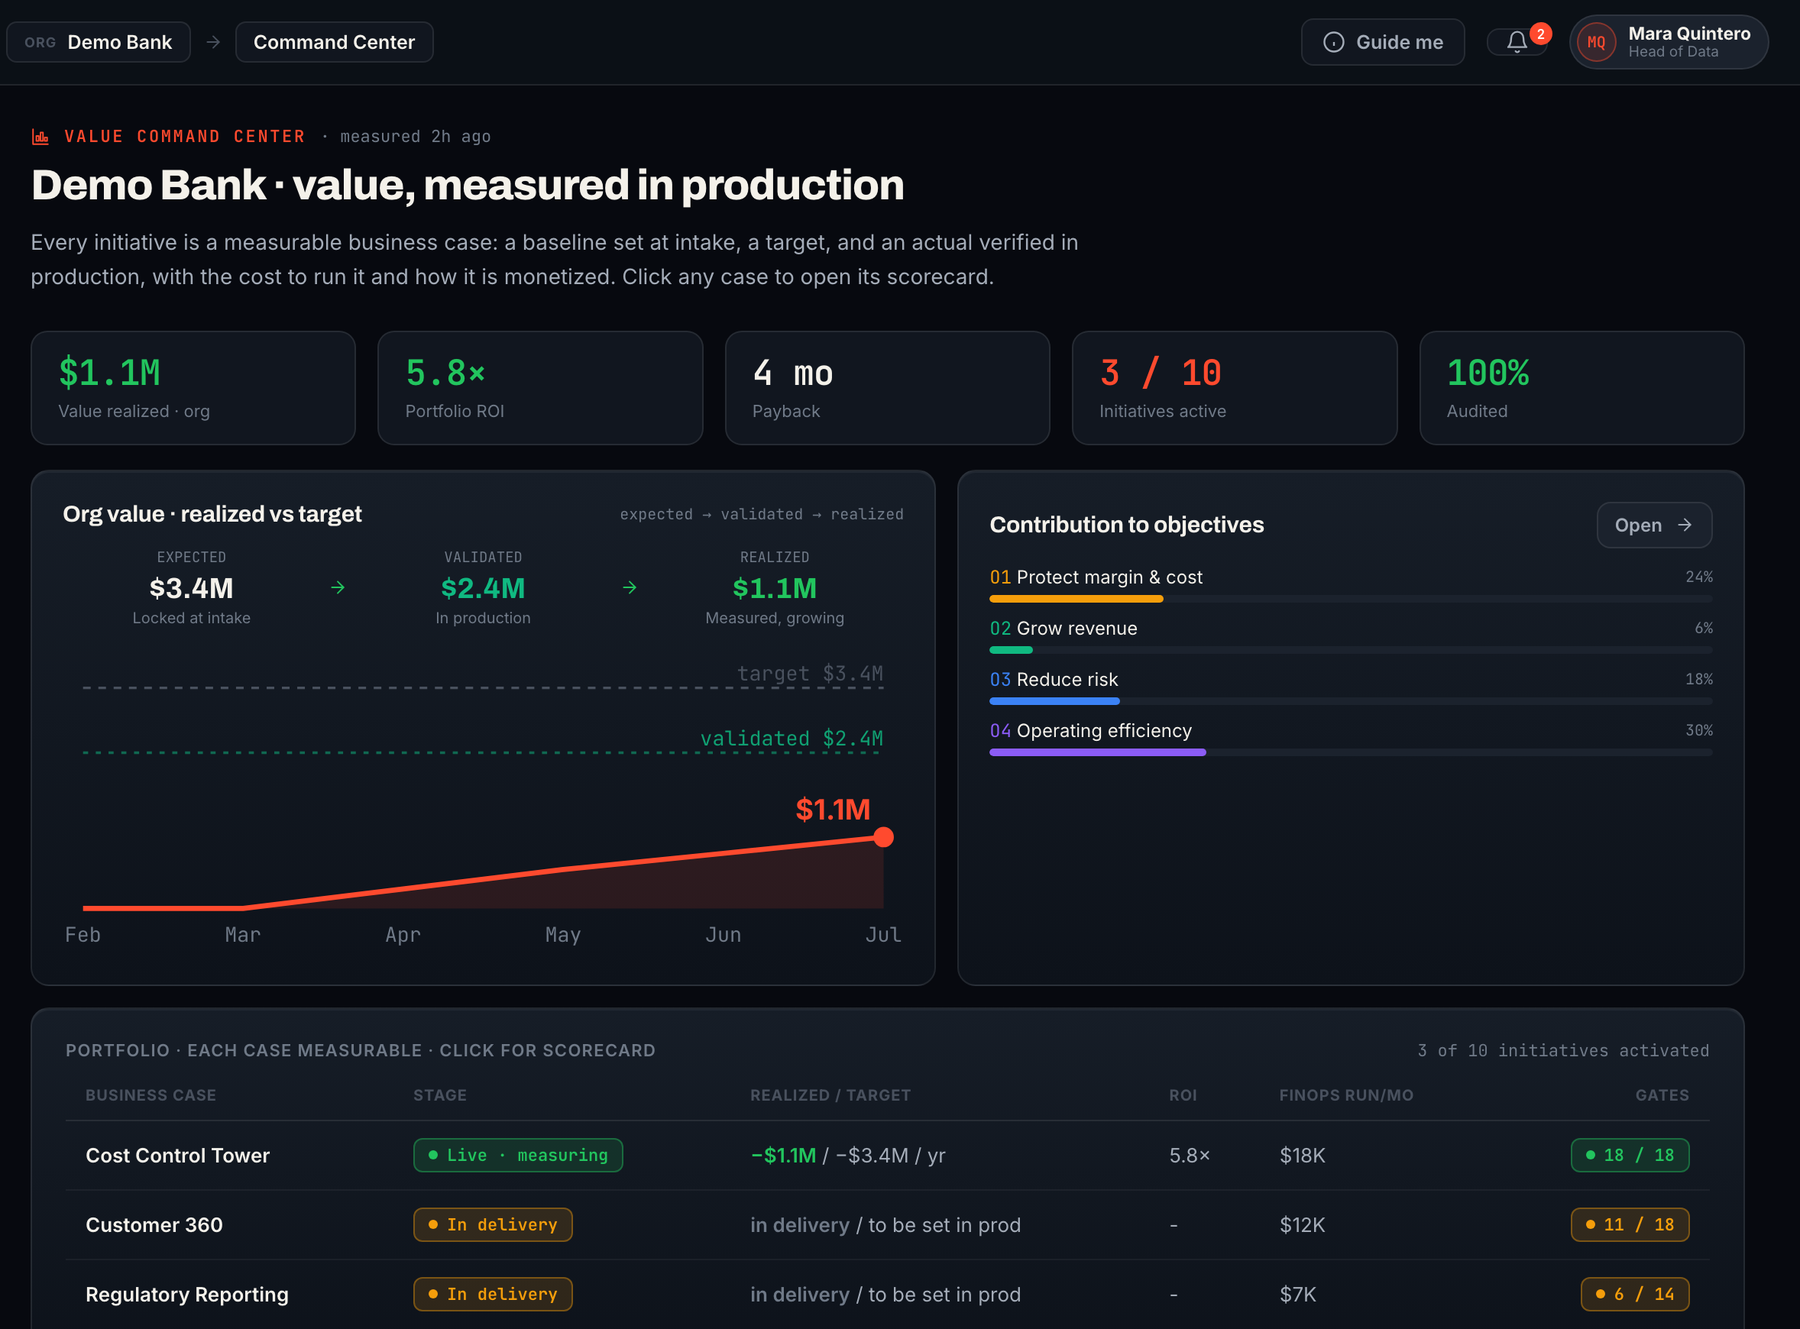Click the Stage column header
Image resolution: width=1800 pixels, height=1329 pixels.
click(440, 1095)
